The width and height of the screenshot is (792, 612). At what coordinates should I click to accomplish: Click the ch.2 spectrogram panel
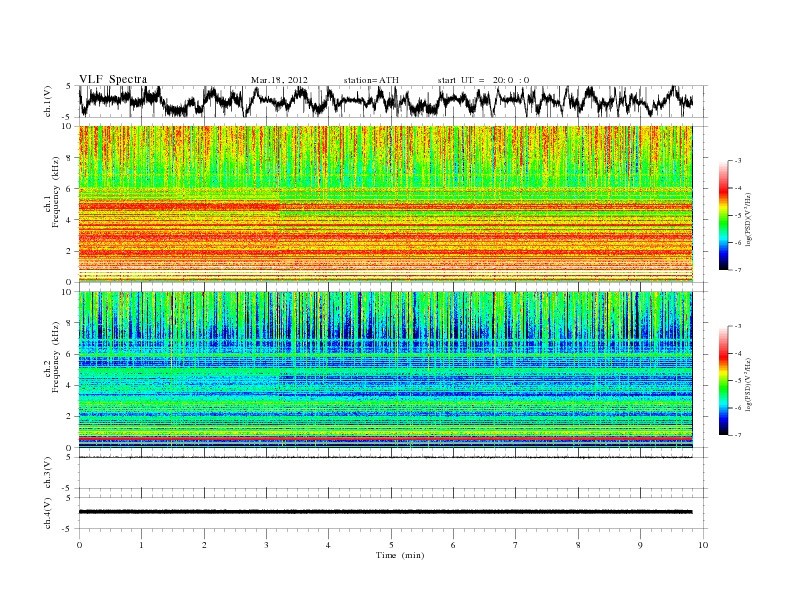click(x=385, y=370)
